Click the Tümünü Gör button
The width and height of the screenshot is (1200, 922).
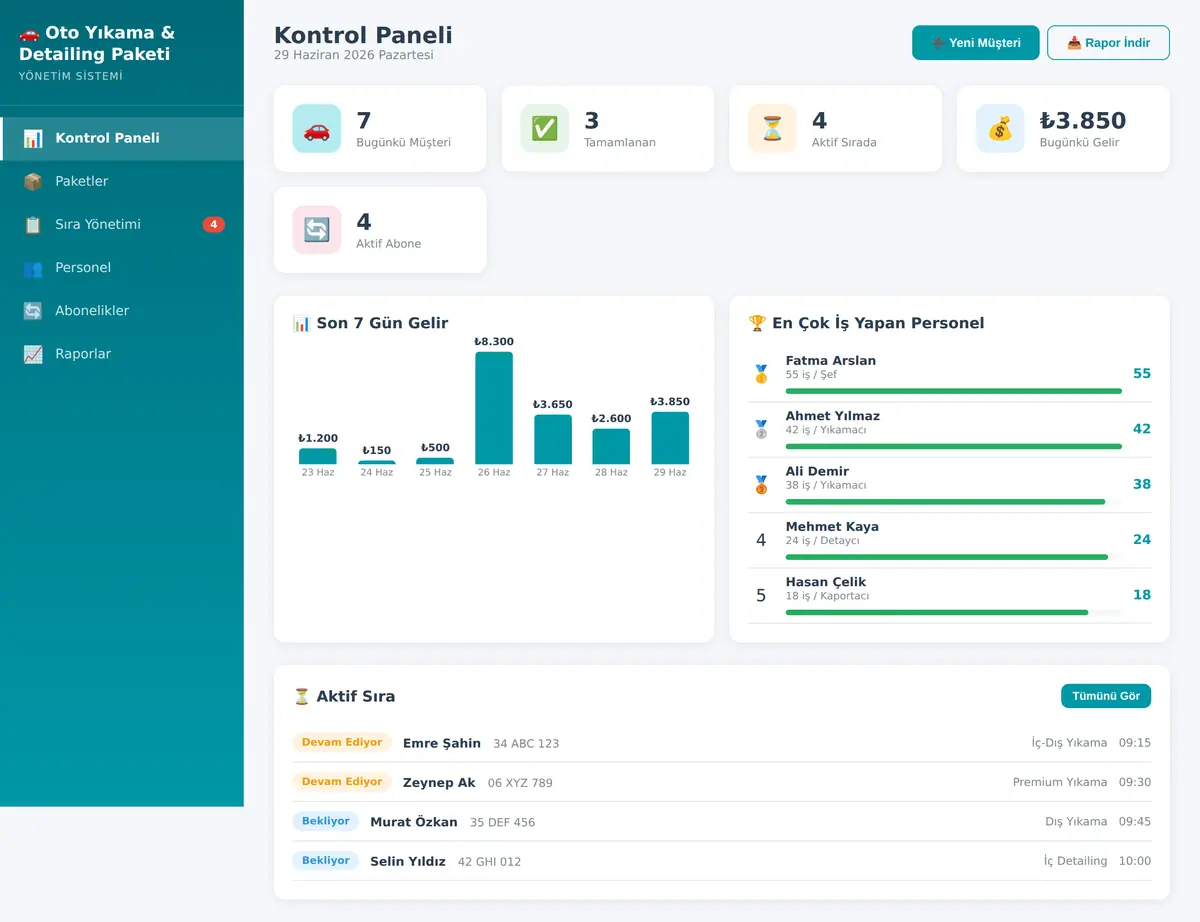(x=1106, y=696)
